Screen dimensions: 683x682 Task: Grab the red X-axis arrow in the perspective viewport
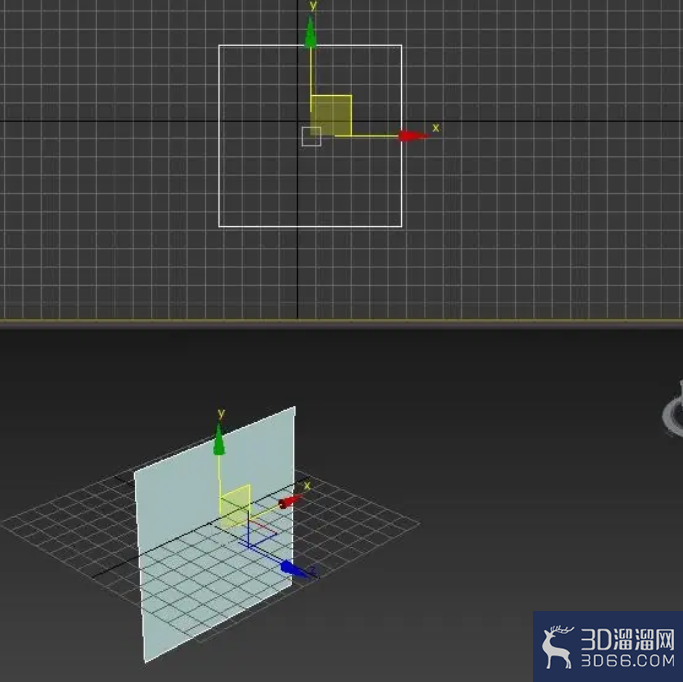point(290,502)
